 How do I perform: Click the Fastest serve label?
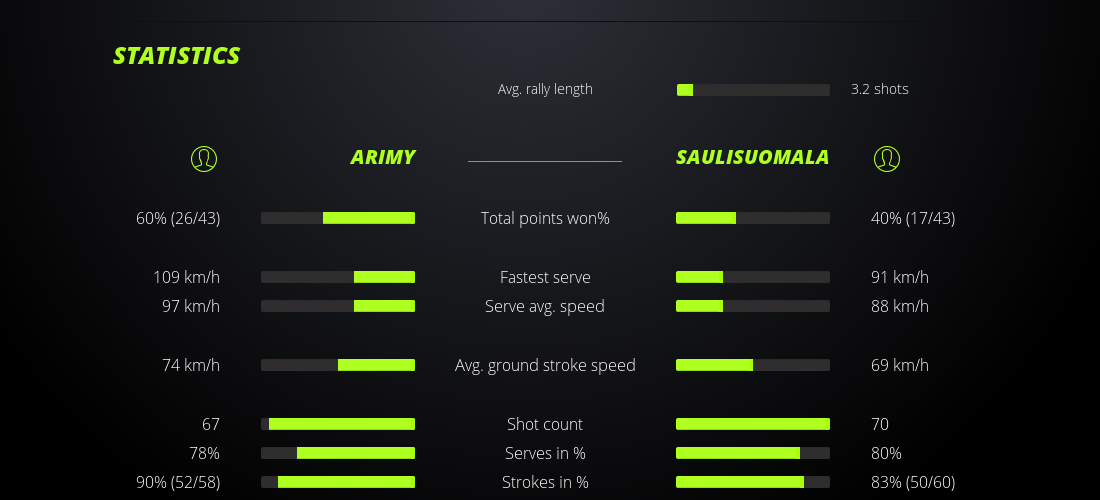coord(545,277)
